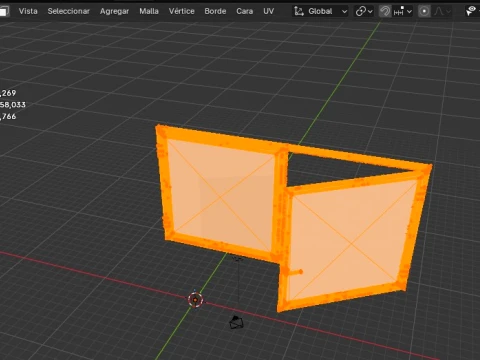The height and width of the screenshot is (360, 480).
Task: Open the snap increment options dropdown
Action: (x=403, y=11)
